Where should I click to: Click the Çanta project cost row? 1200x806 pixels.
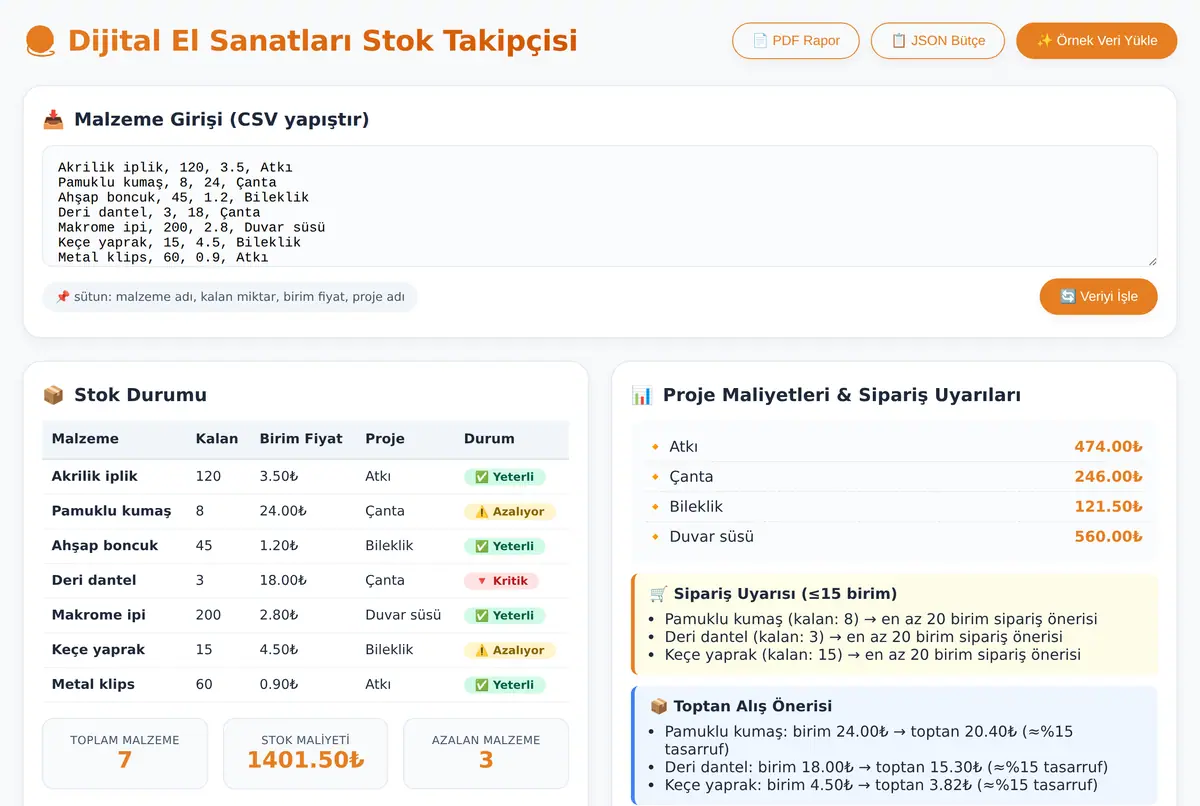pos(895,477)
